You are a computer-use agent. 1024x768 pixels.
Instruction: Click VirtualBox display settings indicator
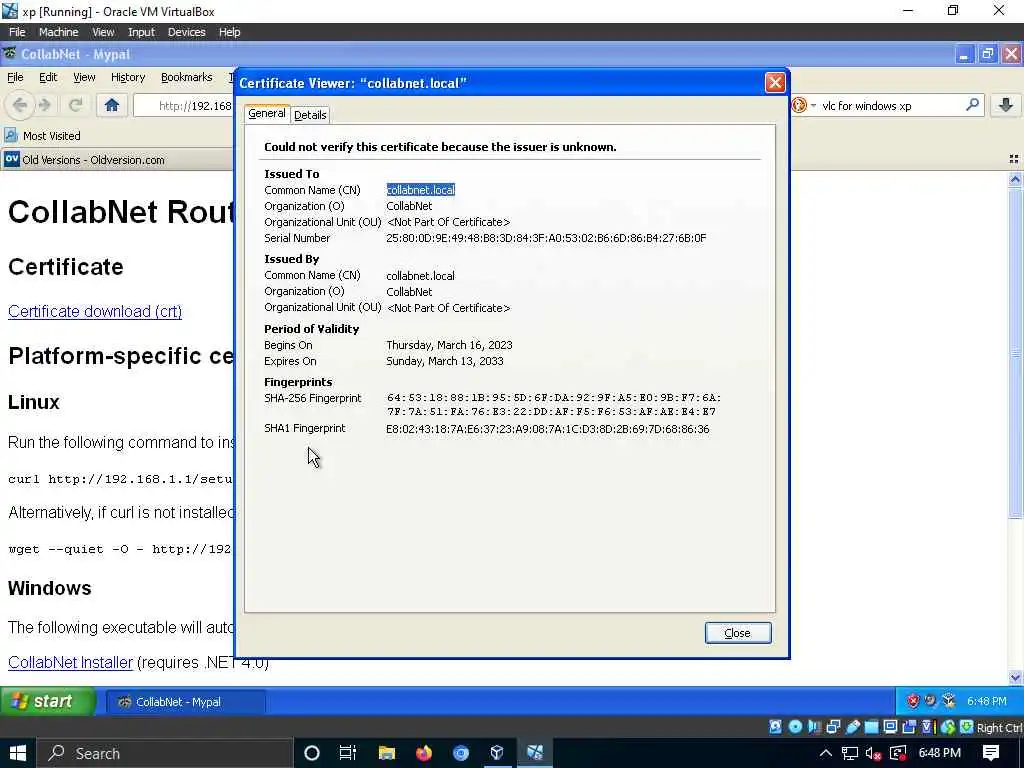tap(890, 727)
